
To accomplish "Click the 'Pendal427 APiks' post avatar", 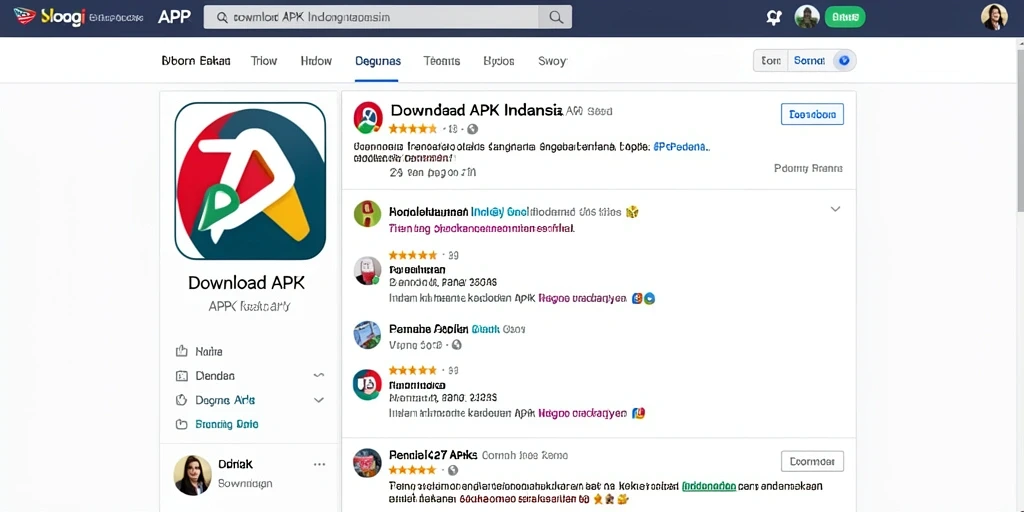I will pyautogui.click(x=367, y=462).
